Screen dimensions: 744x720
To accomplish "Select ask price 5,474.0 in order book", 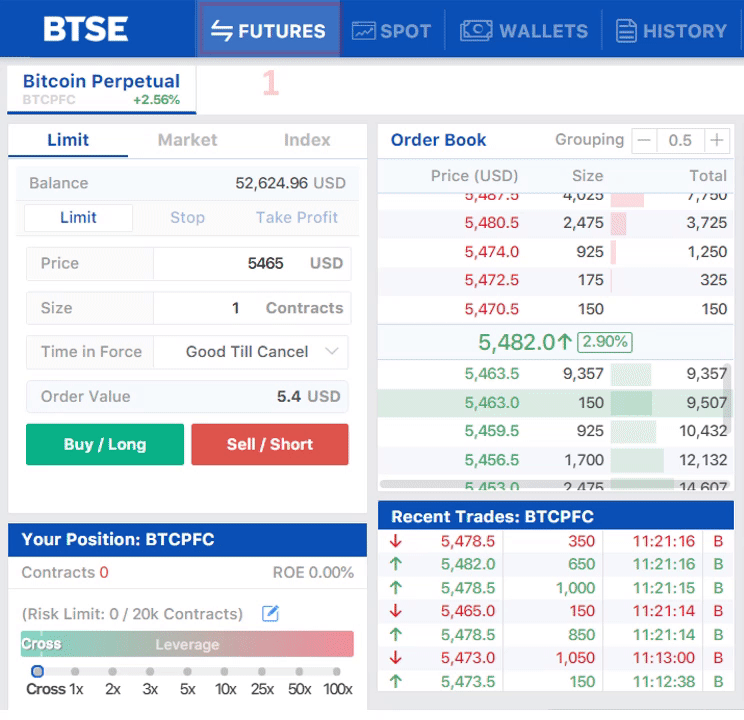I will pyautogui.click(x=492, y=252).
